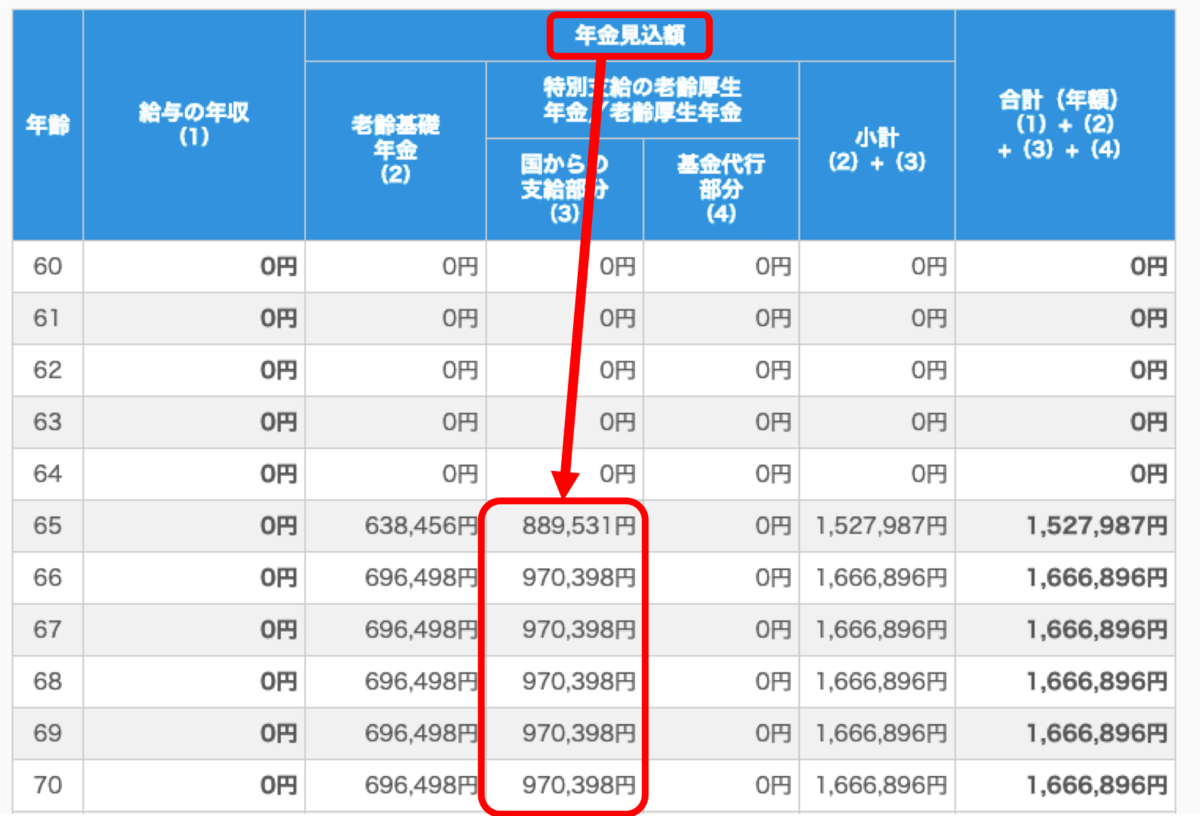
Task: Select the age 66 row label
Action: pos(48,579)
